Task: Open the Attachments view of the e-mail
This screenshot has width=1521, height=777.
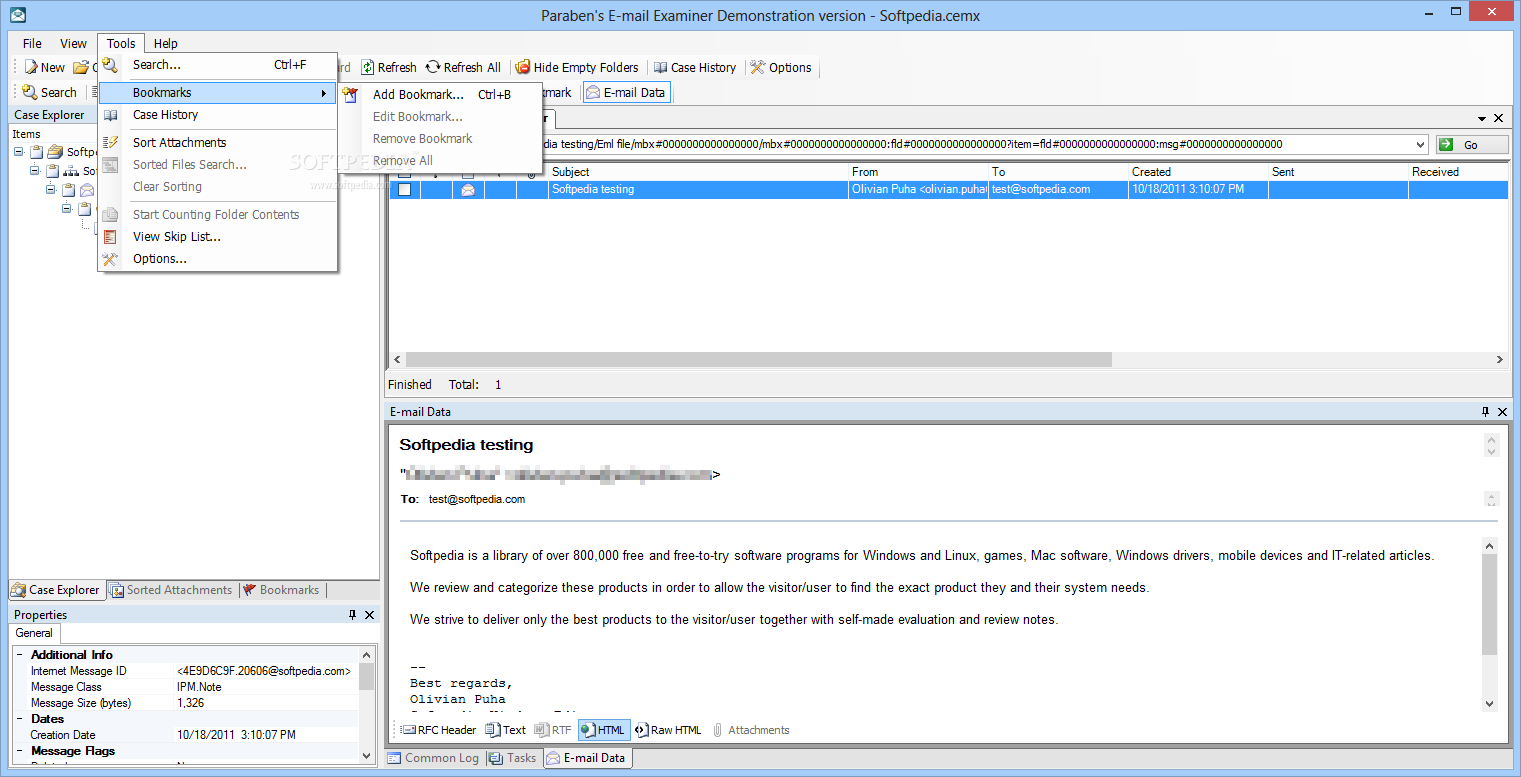Action: point(750,730)
